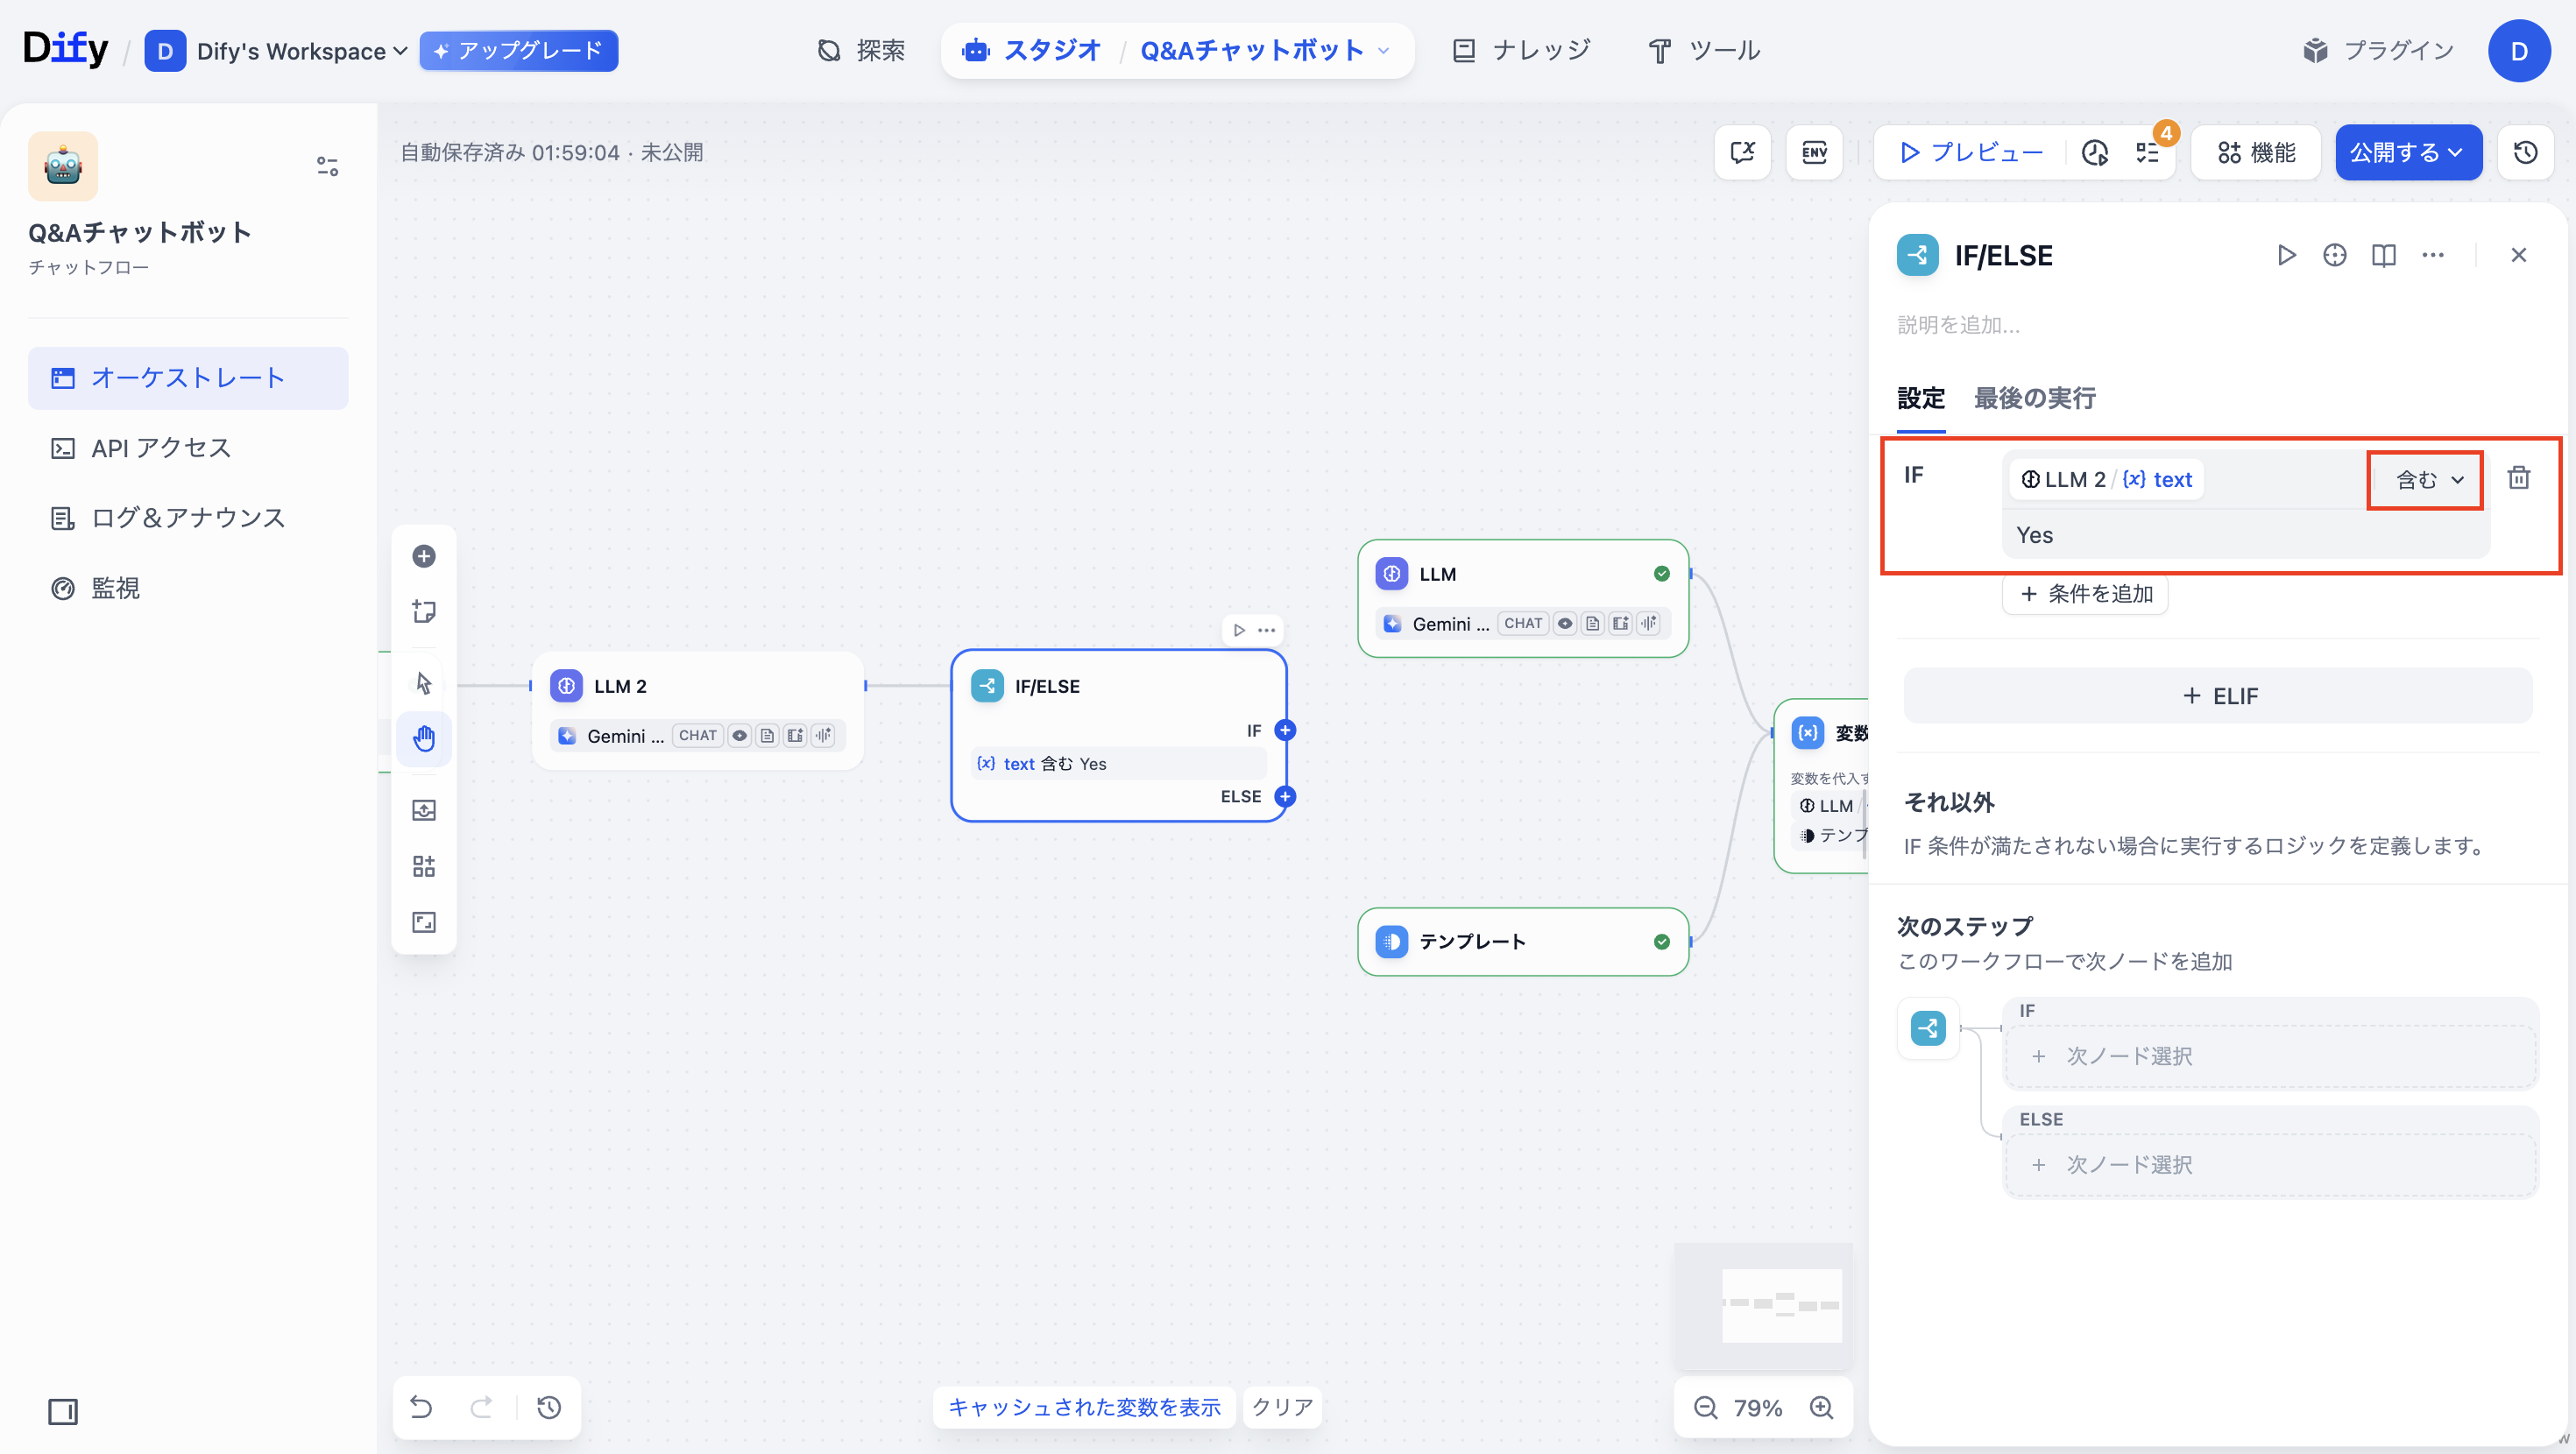Open the version history clock icon
This screenshot has width=2576, height=1454.
2525,152
